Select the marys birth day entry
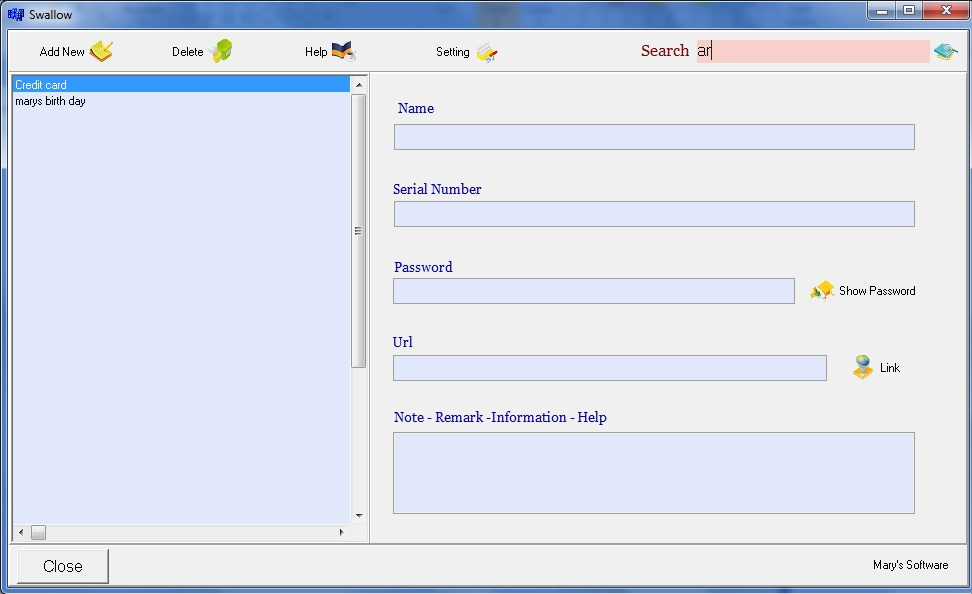This screenshot has width=972, height=594. [x=50, y=101]
